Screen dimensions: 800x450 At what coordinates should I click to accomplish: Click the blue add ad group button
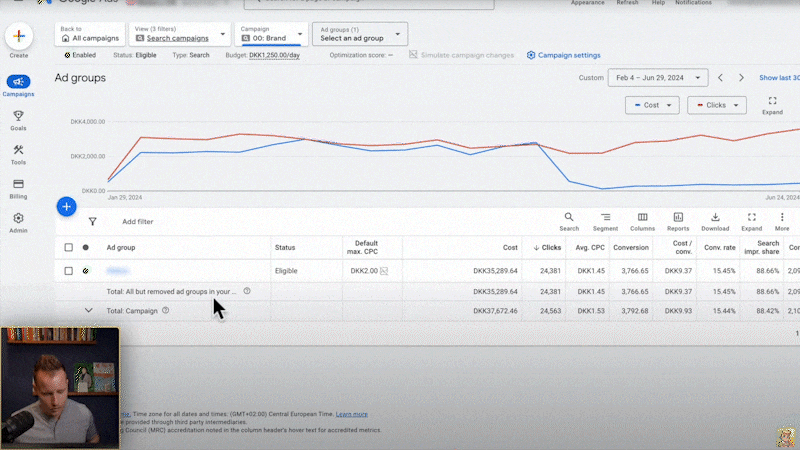66,207
